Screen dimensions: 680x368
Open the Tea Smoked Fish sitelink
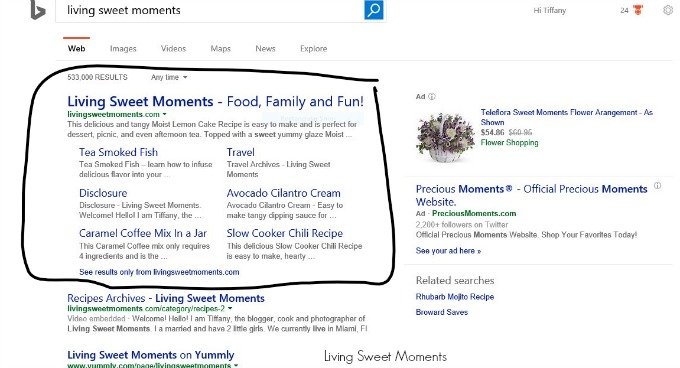pos(118,152)
